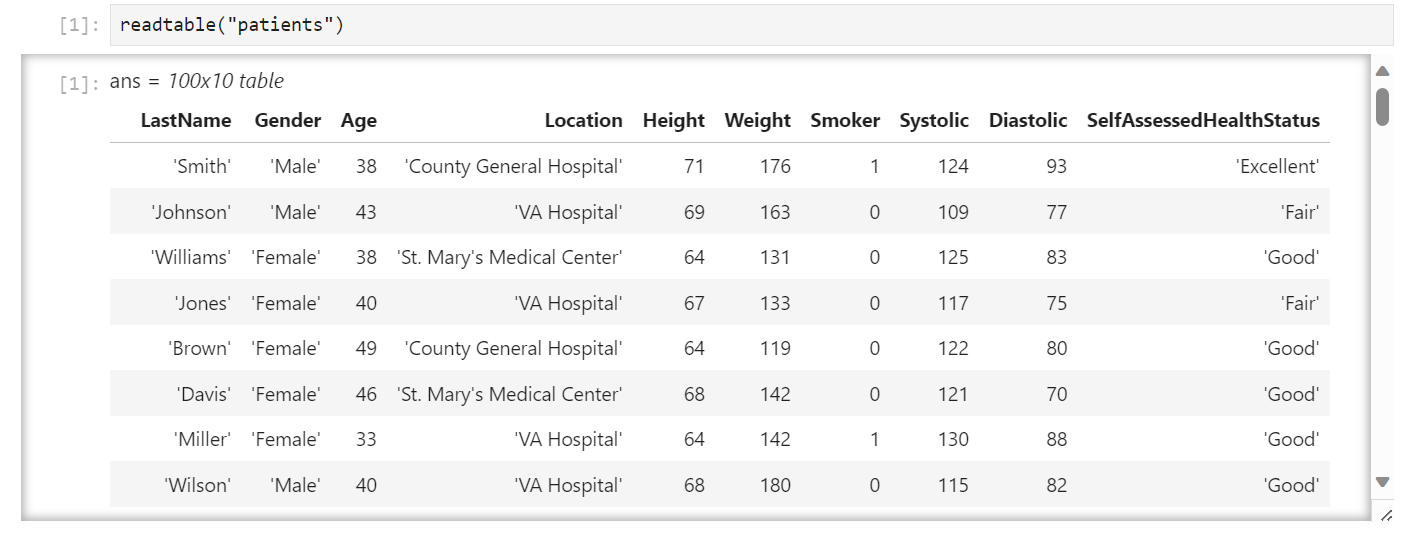Click the Systolic column header
Screen dimensions: 1402x534
point(934,120)
